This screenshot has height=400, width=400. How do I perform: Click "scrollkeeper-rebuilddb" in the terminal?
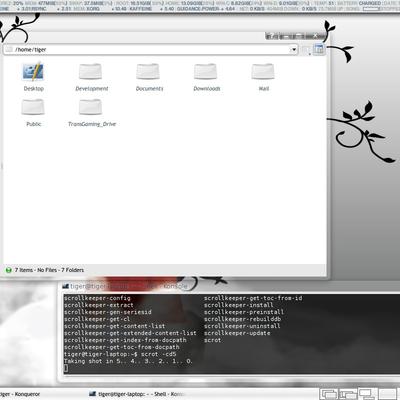click(242, 319)
